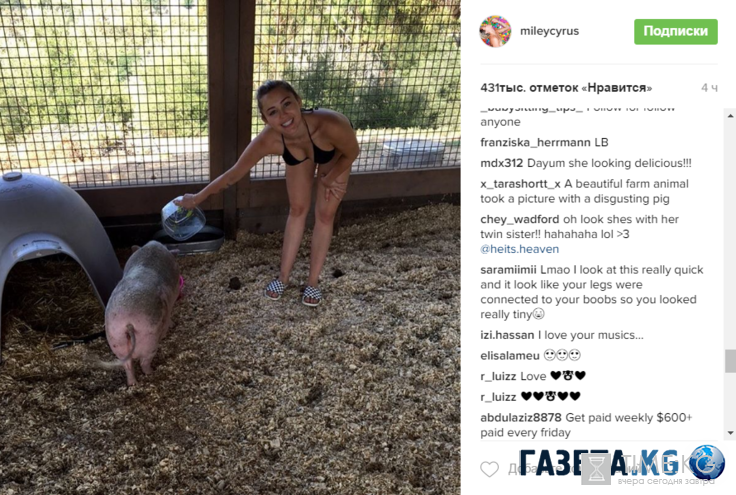Image resolution: width=736 pixels, height=495 pixels.
Task: Open the saramiimii commenter profile
Action: point(508,270)
